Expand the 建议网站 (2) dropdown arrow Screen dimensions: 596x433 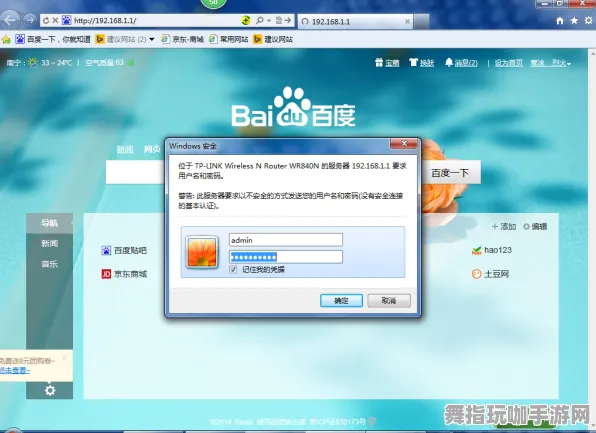152,39
